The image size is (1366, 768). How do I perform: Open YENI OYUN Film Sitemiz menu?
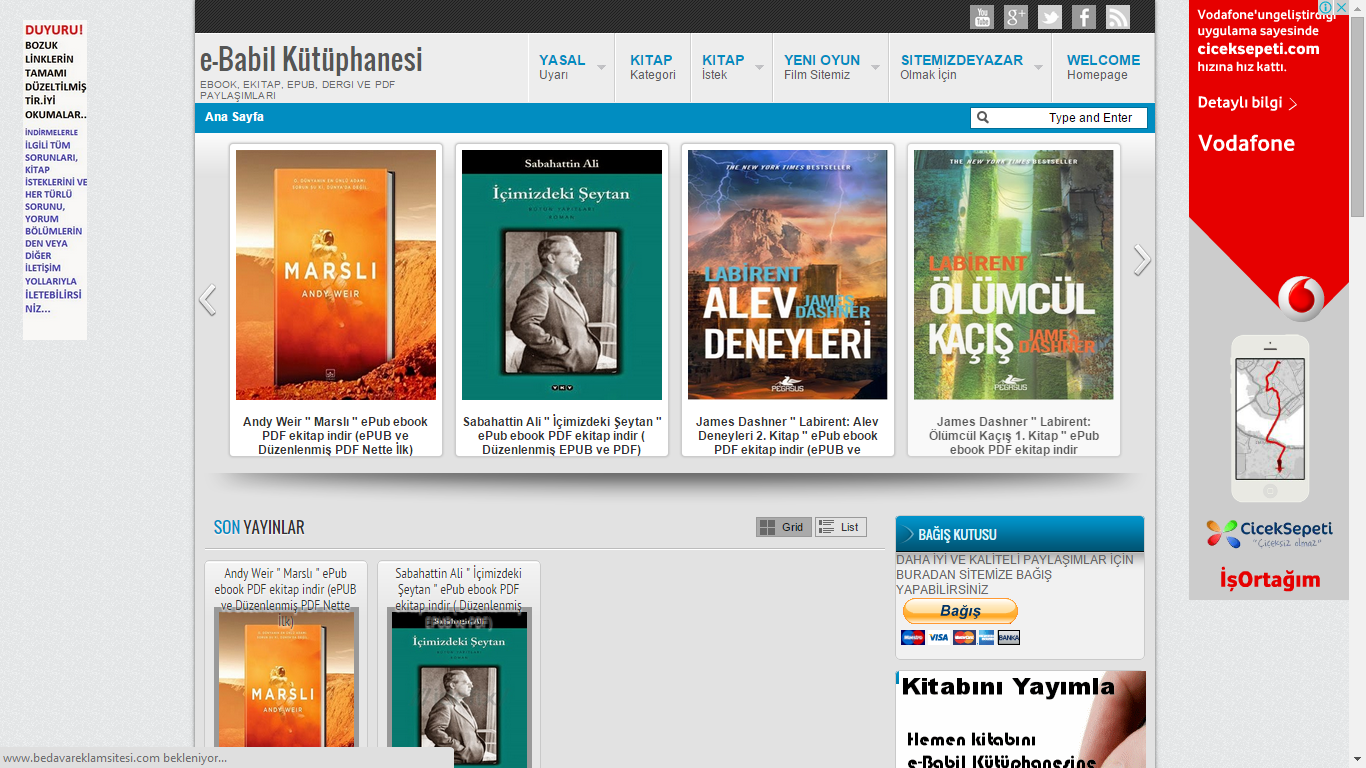click(822, 67)
